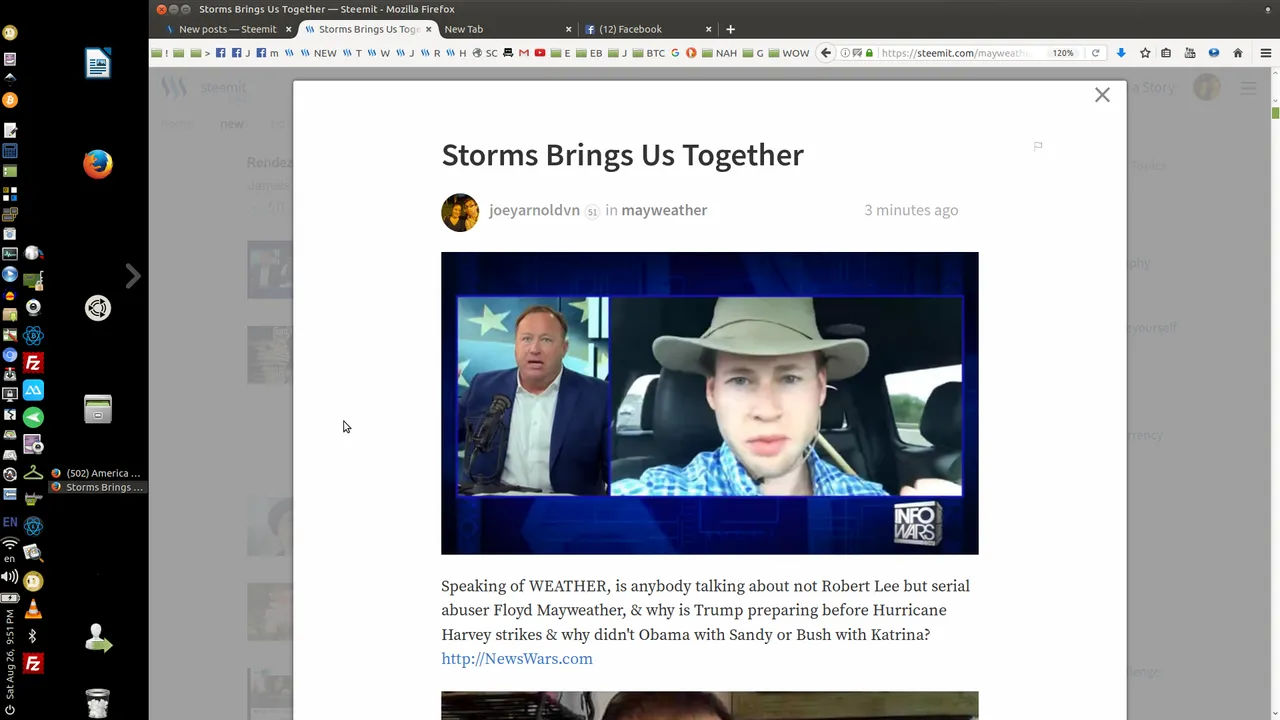
Task: Open the trash can icon
Action: [98, 703]
